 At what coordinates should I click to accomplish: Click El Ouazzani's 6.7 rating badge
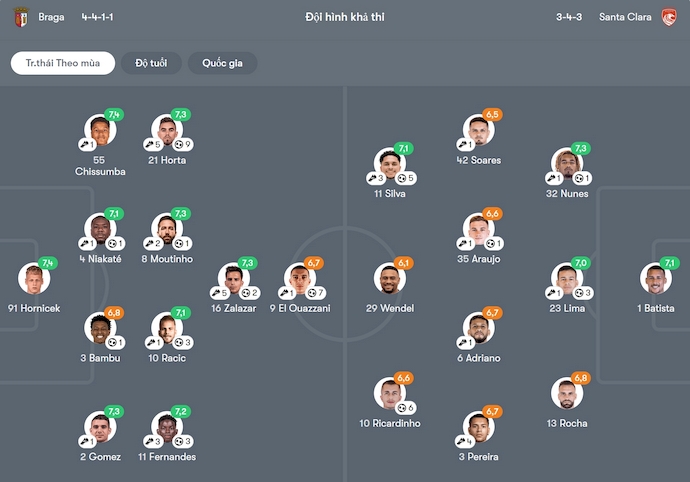coord(314,263)
